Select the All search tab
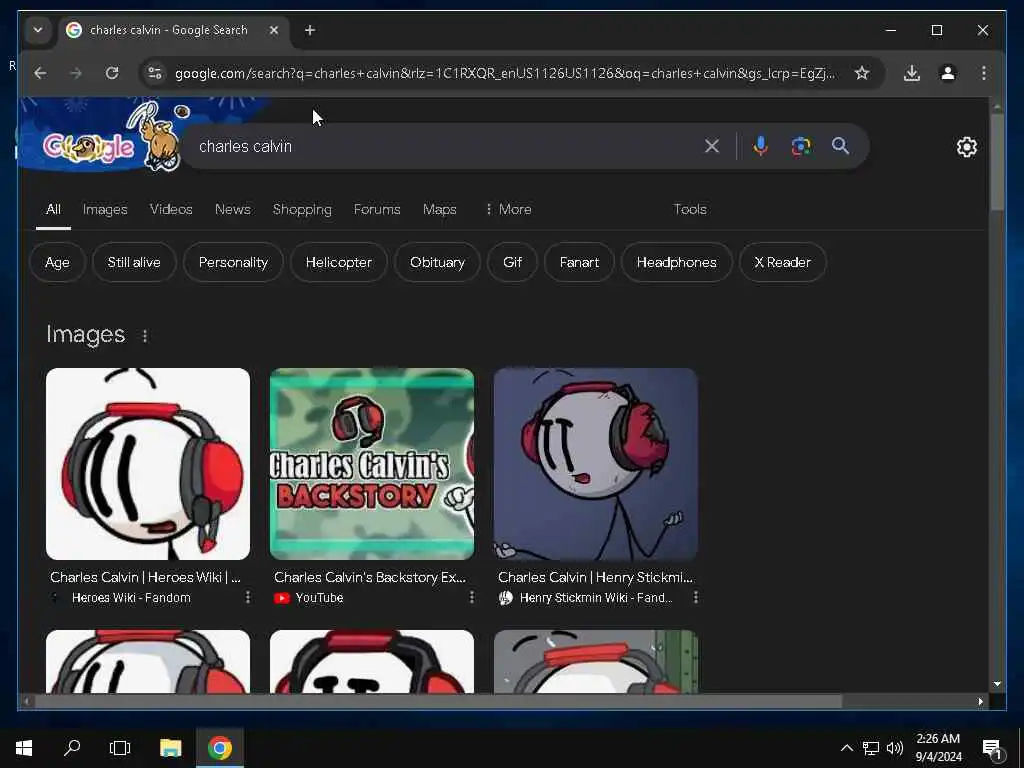The height and width of the screenshot is (768, 1024). (54, 209)
